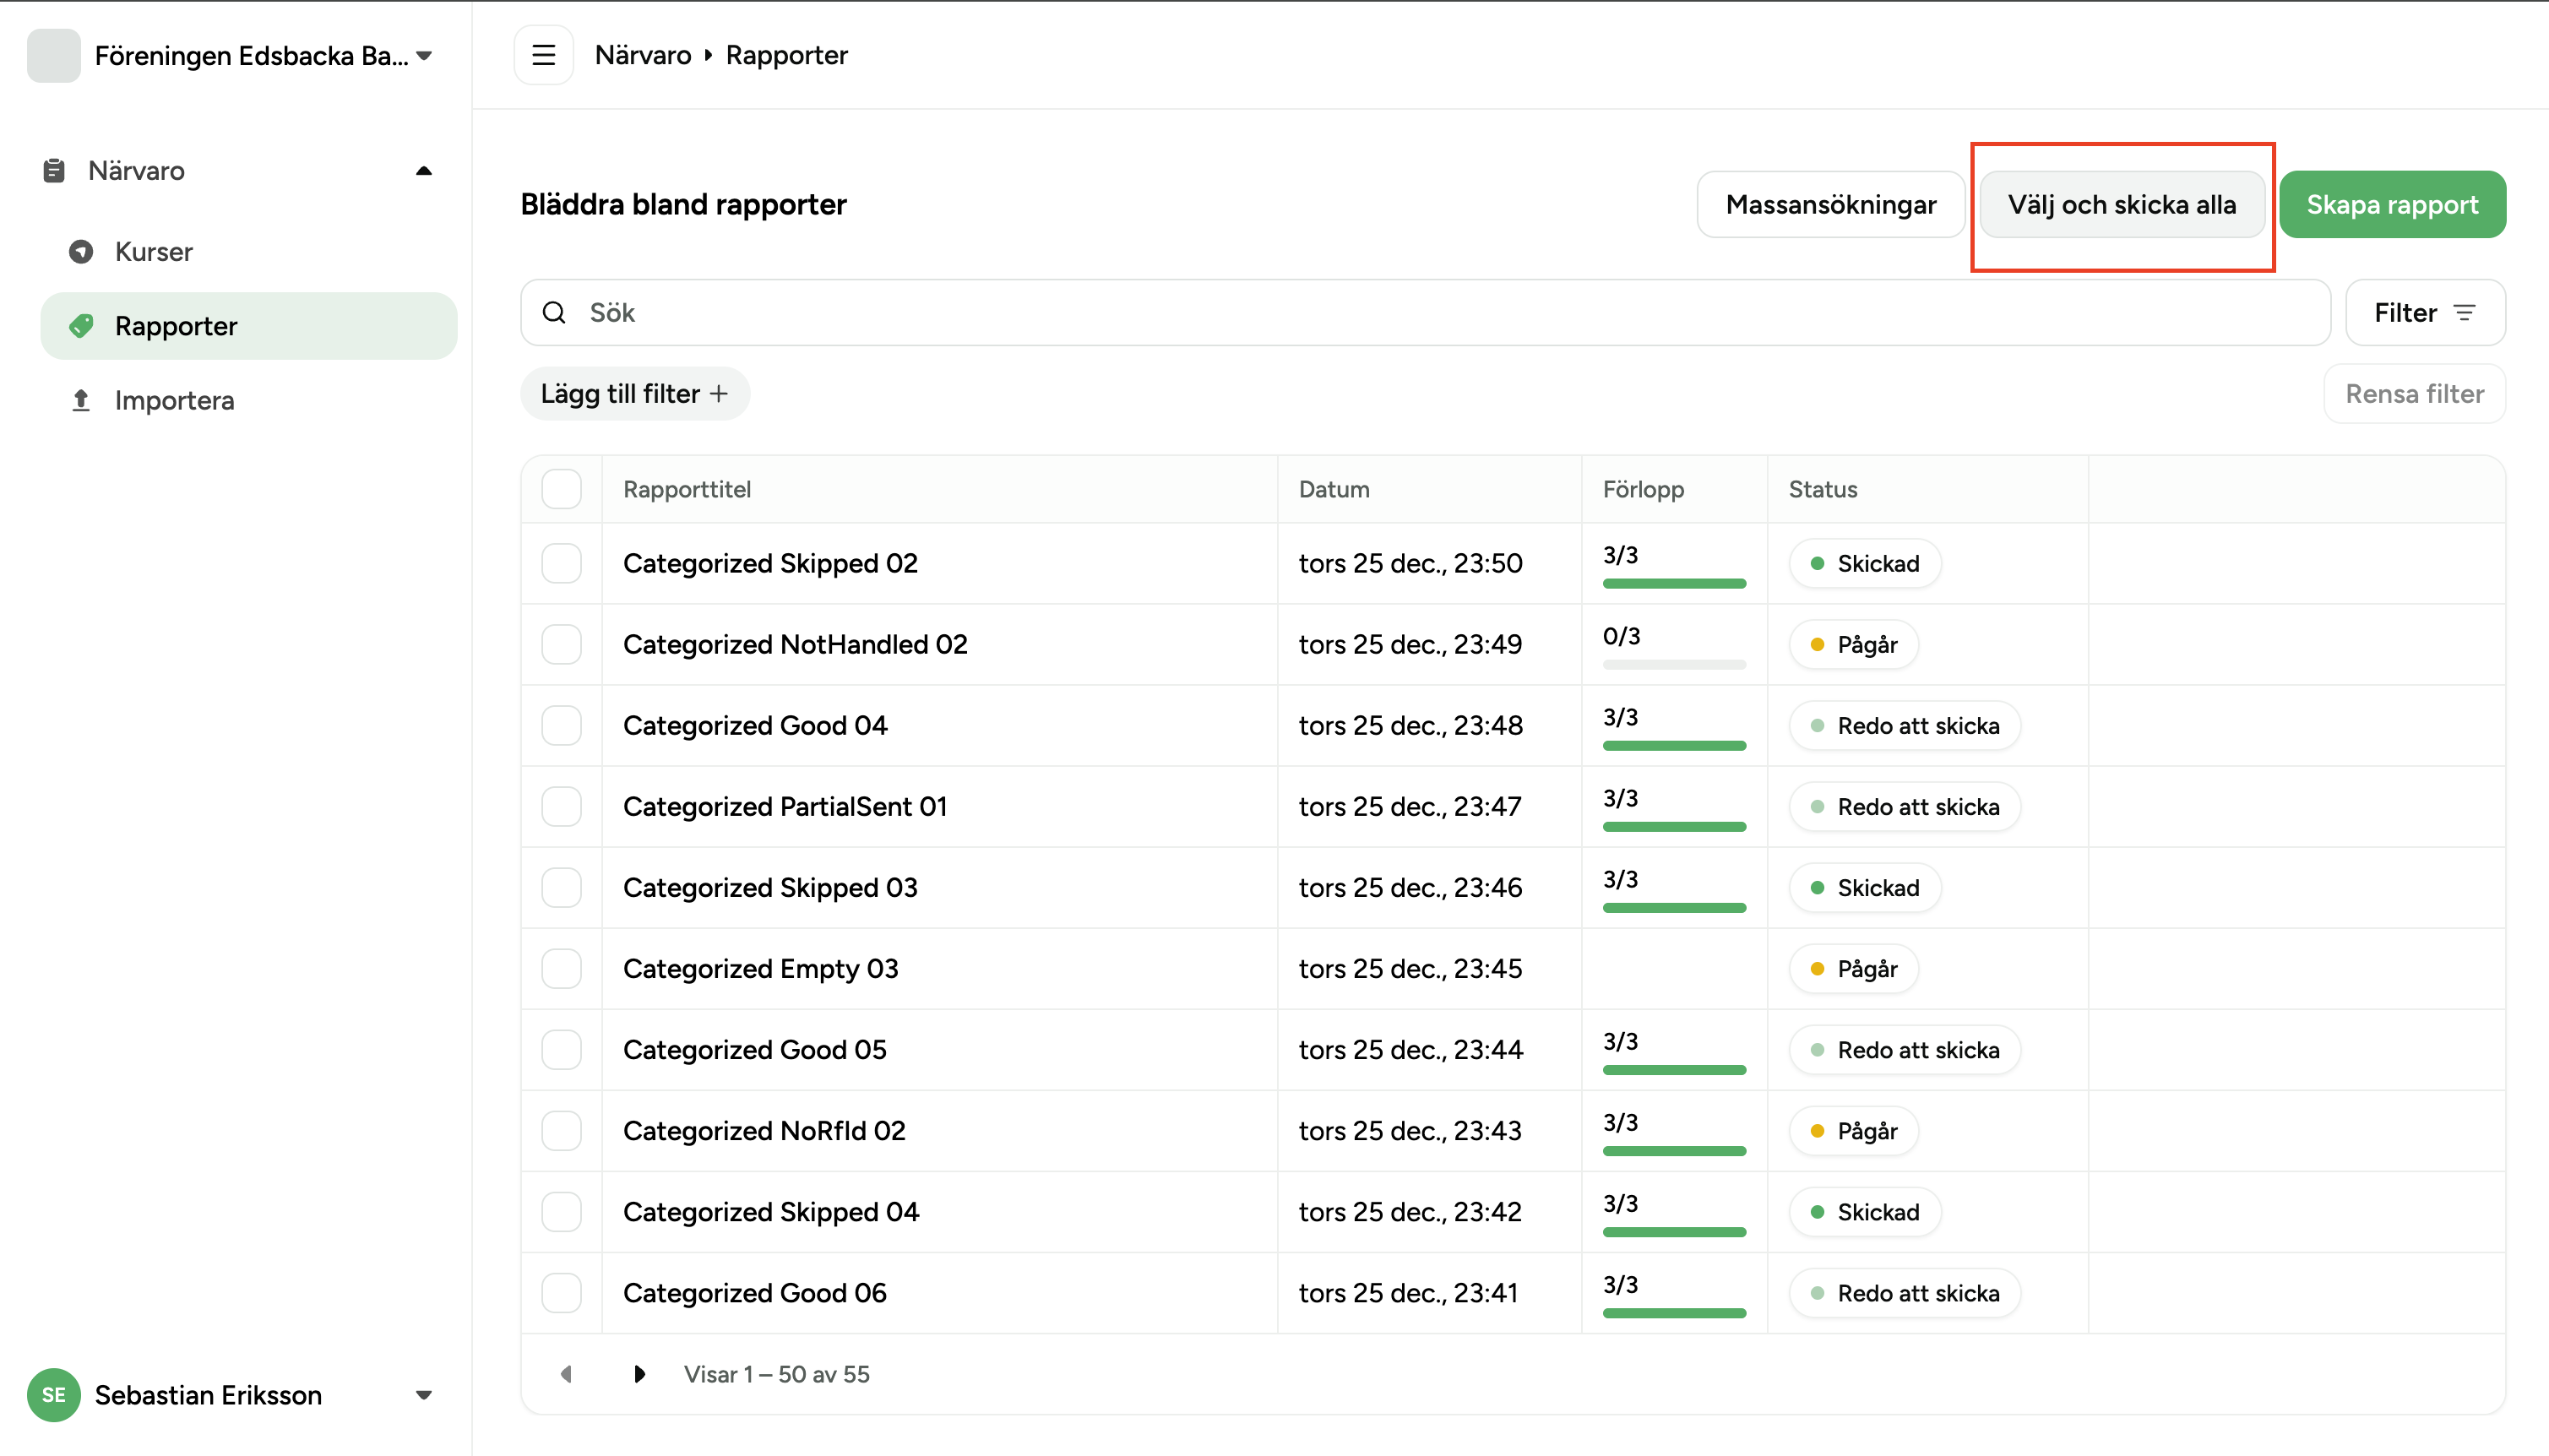
Task: Open report Categorized PartialSent 01
Action: point(785,807)
